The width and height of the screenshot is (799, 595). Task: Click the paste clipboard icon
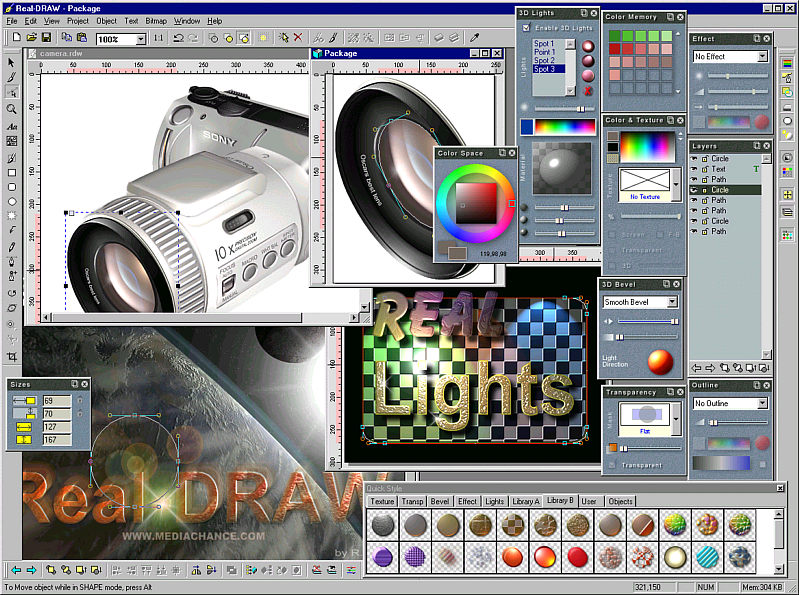(82, 37)
